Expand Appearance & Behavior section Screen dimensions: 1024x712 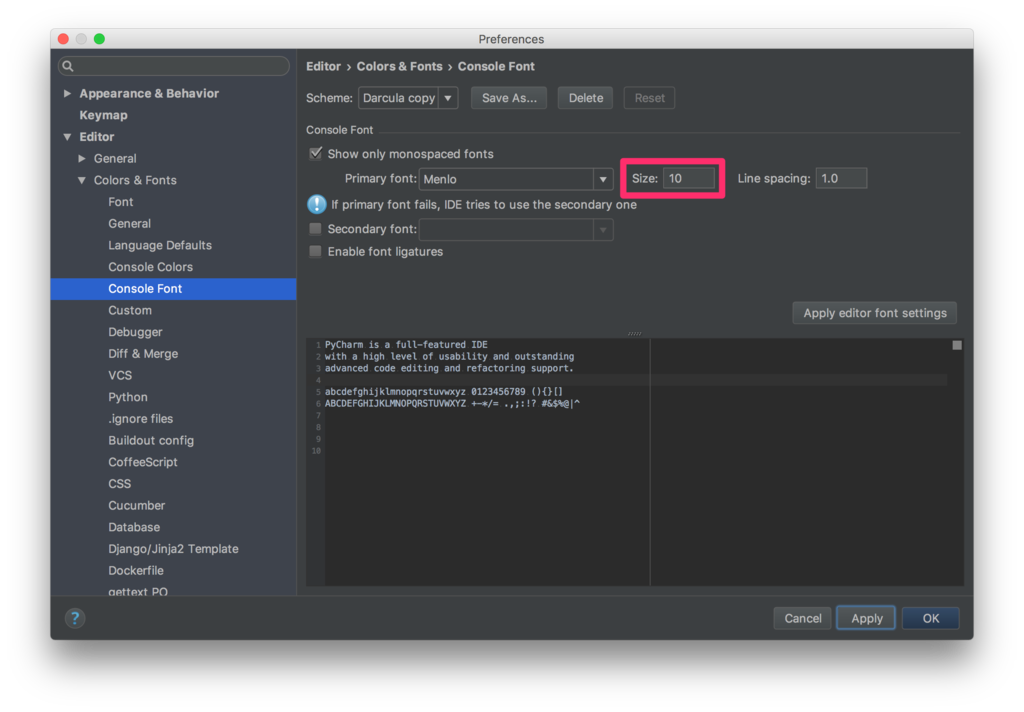click(x=67, y=93)
